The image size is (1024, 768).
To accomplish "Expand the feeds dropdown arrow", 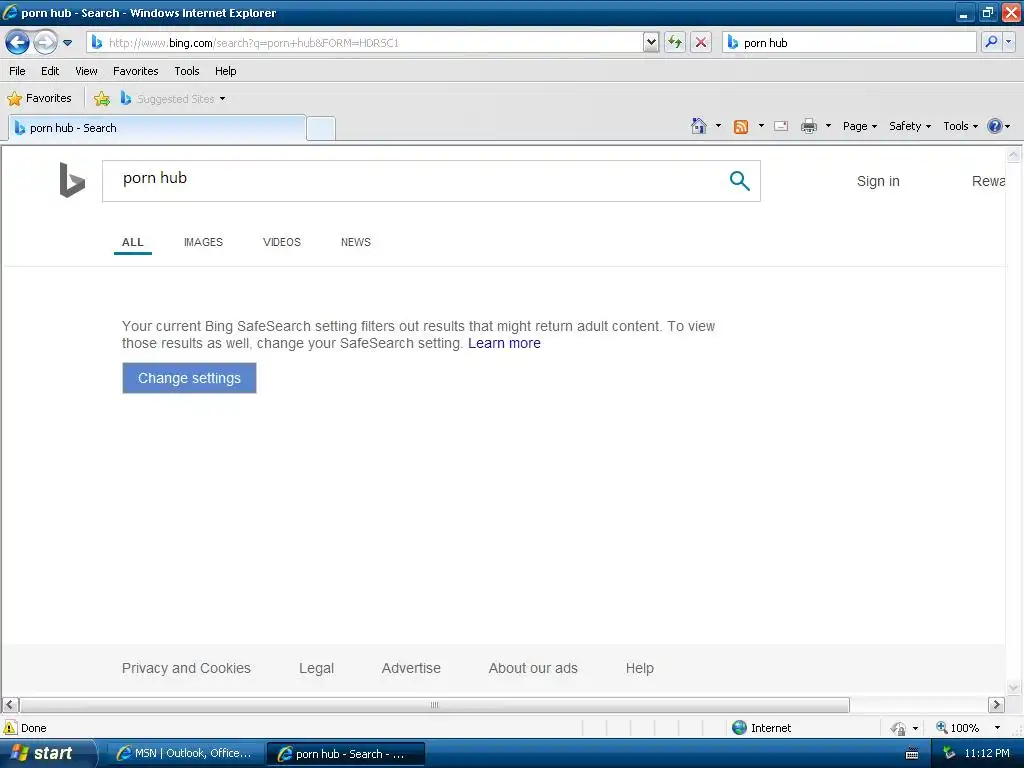I will (x=761, y=125).
